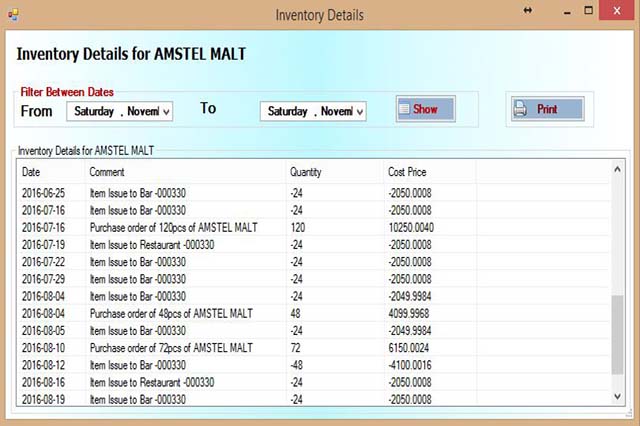Click the Comment column header
Viewport: 640px width, 426px height.
pos(107,172)
